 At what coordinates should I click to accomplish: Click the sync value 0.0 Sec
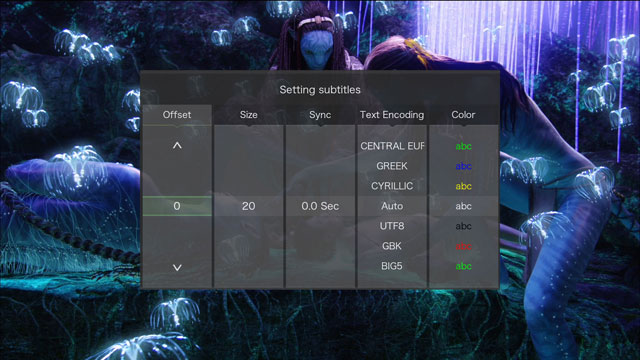pyautogui.click(x=320, y=206)
